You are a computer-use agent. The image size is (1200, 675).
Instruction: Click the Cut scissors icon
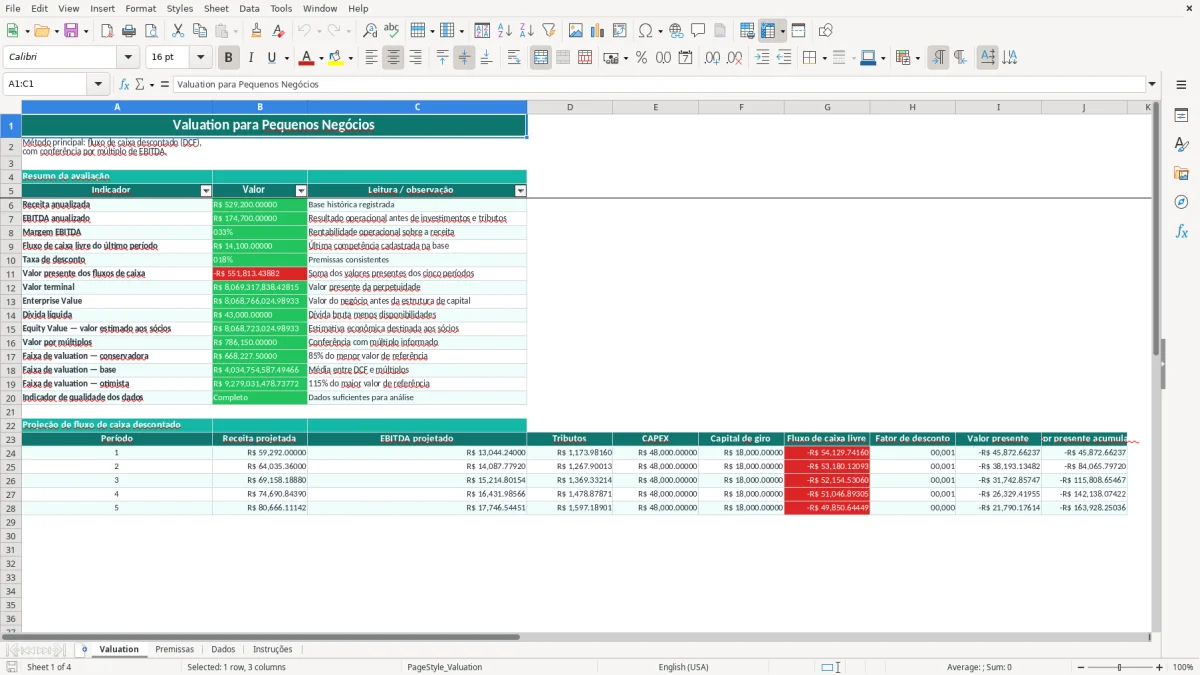(177, 31)
